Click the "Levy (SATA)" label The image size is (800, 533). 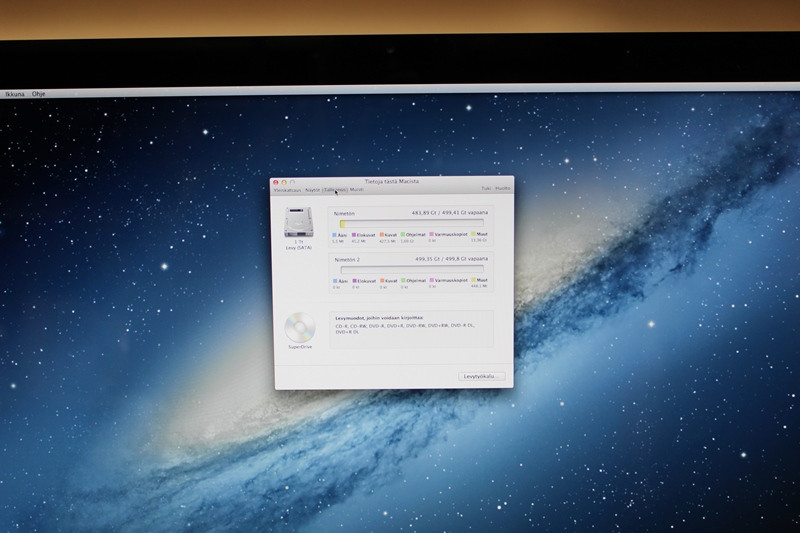tap(298, 248)
